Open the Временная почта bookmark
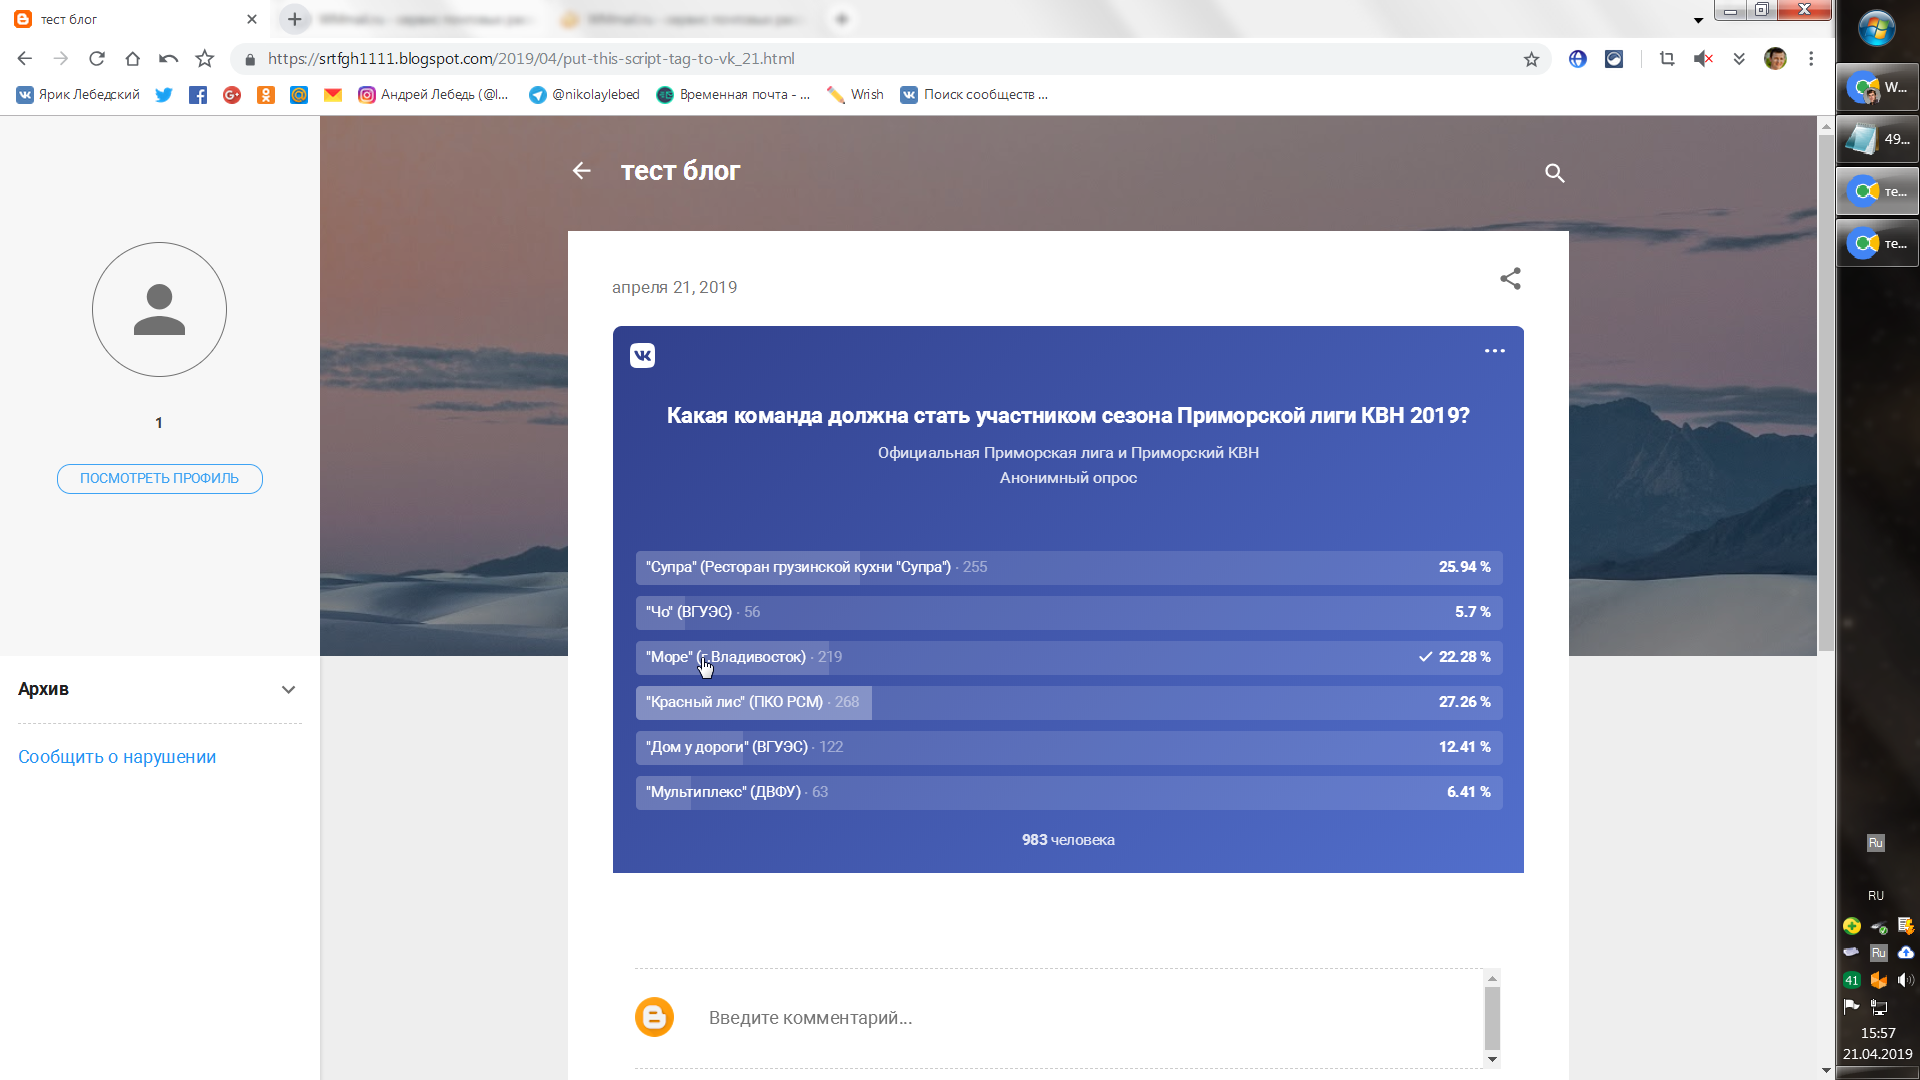Screen dimensions: 1920x1080 [x=733, y=95]
